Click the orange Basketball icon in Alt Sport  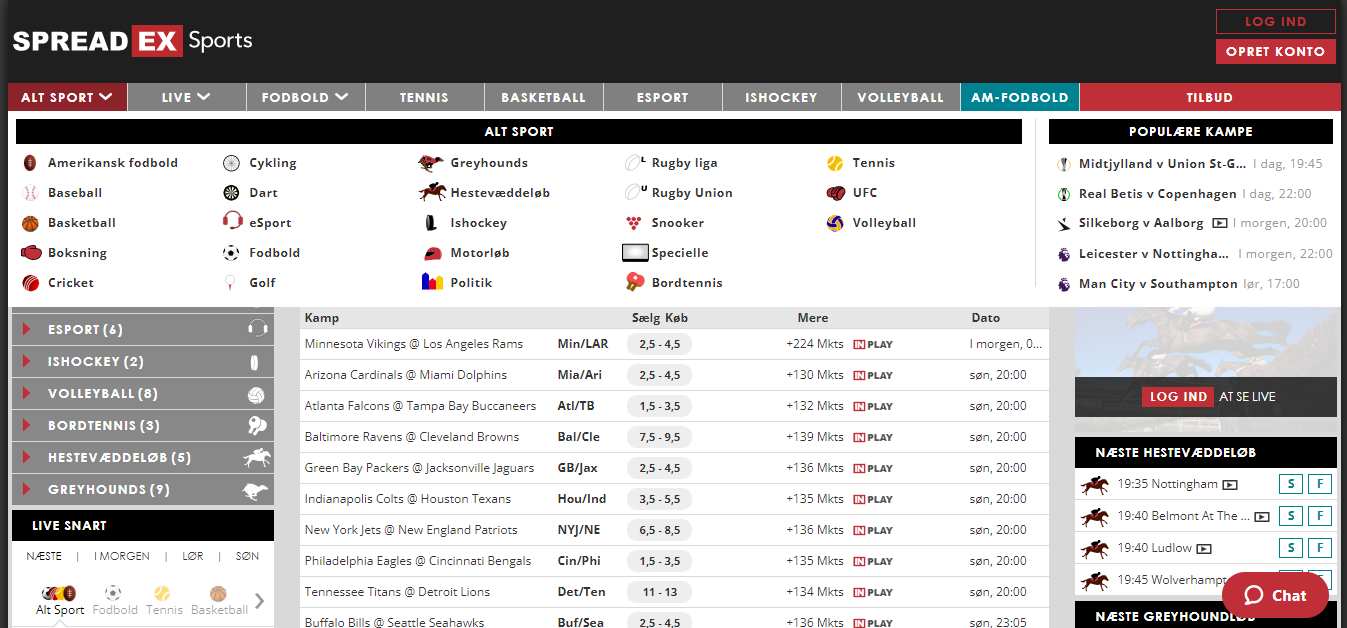pos(30,223)
